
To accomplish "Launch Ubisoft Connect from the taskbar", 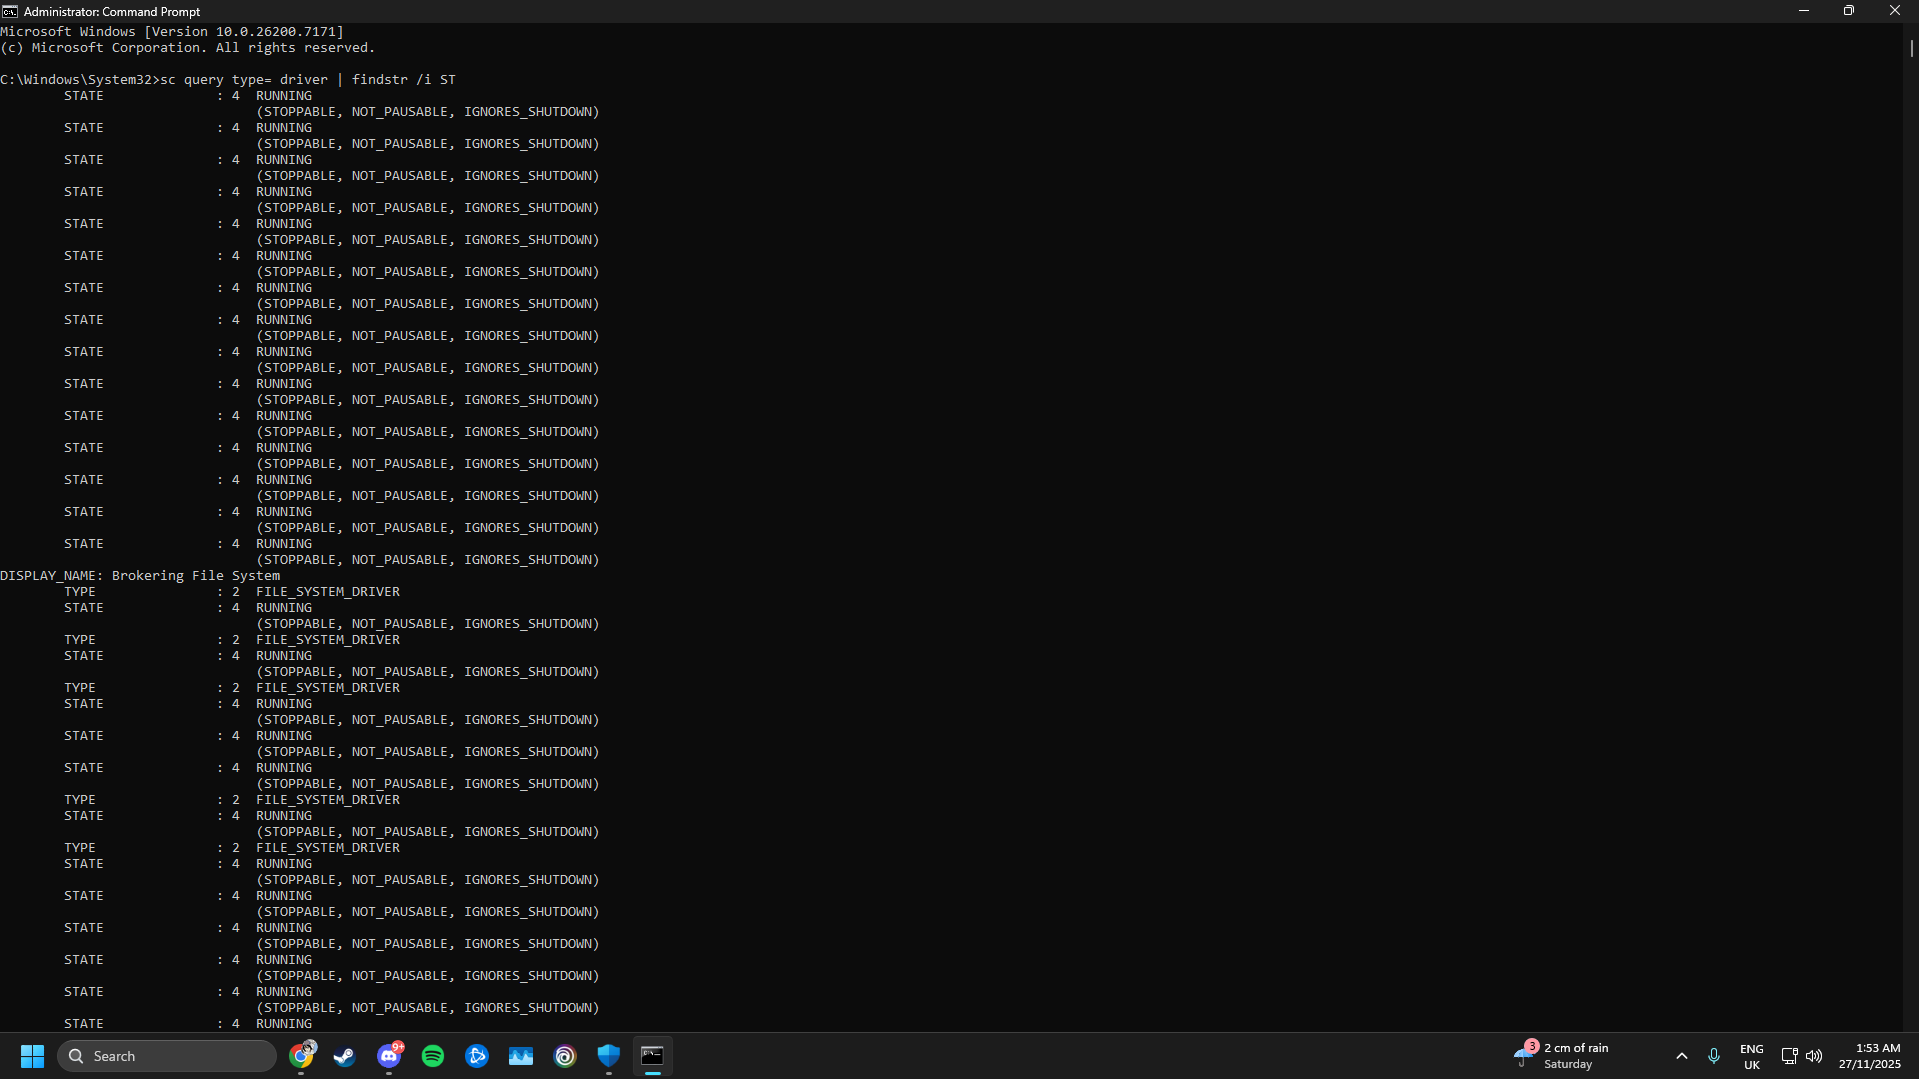I will [565, 1056].
